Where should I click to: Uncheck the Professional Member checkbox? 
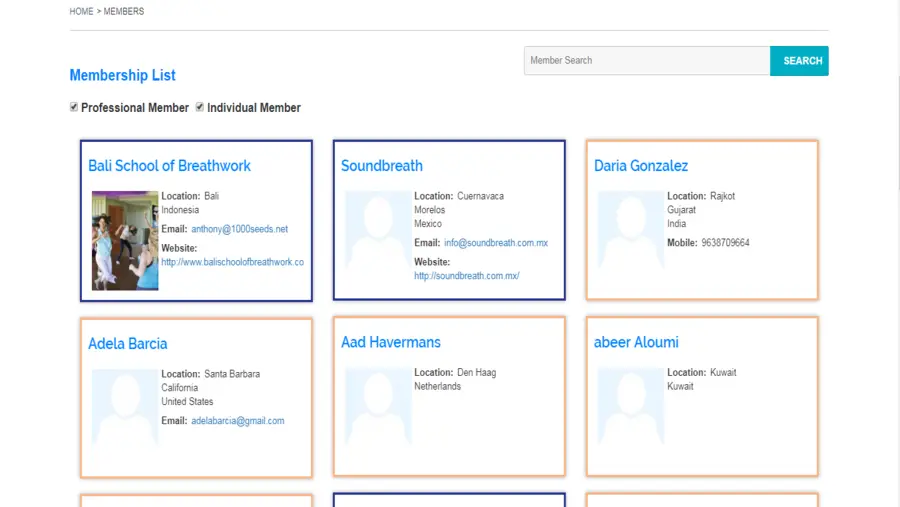[74, 107]
